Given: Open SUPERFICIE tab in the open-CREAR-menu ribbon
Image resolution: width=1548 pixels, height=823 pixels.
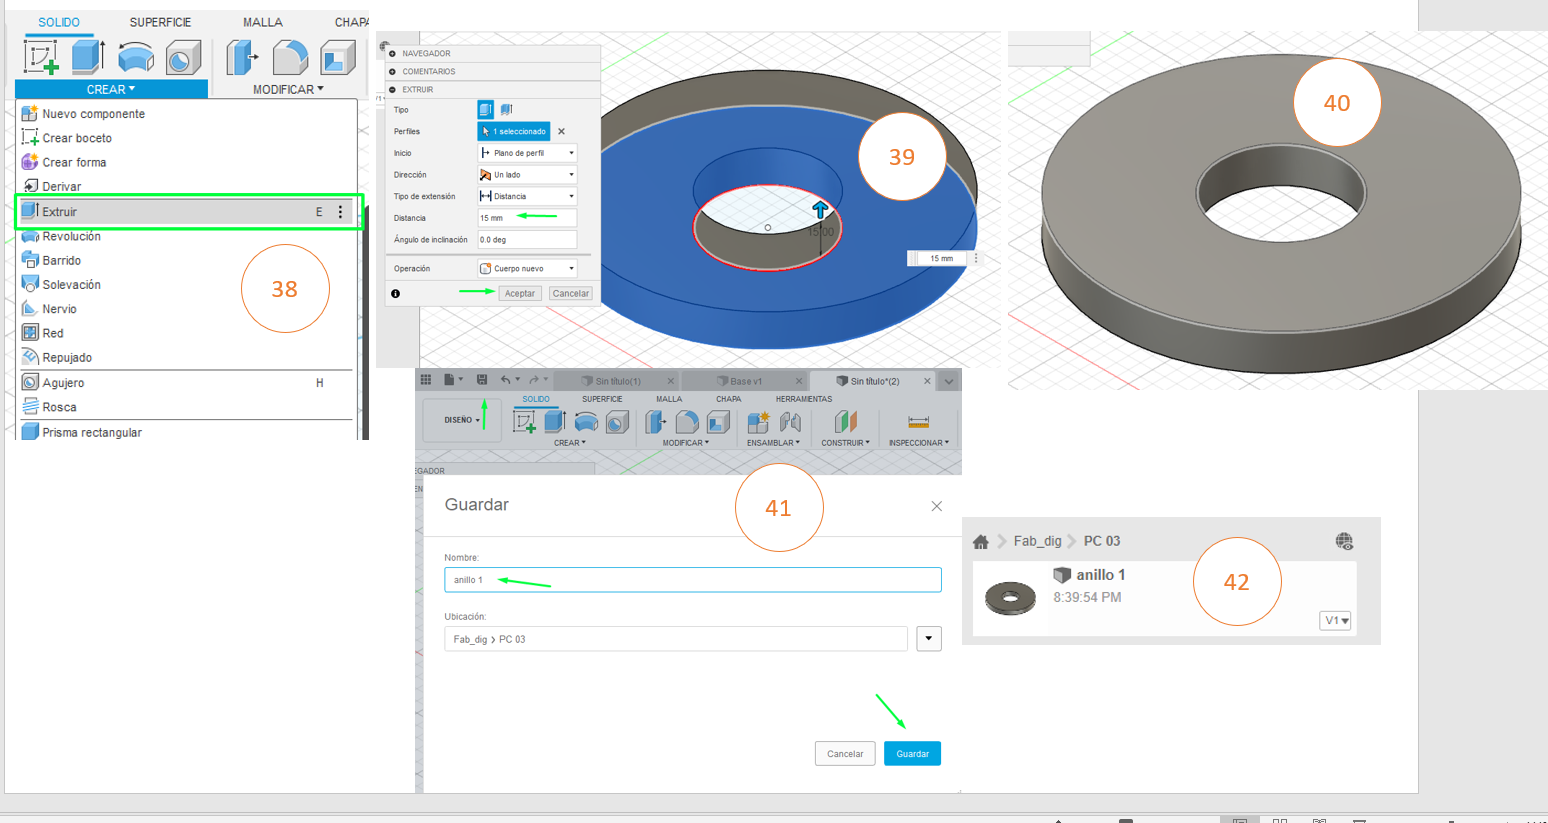Looking at the screenshot, I should pyautogui.click(x=160, y=22).
